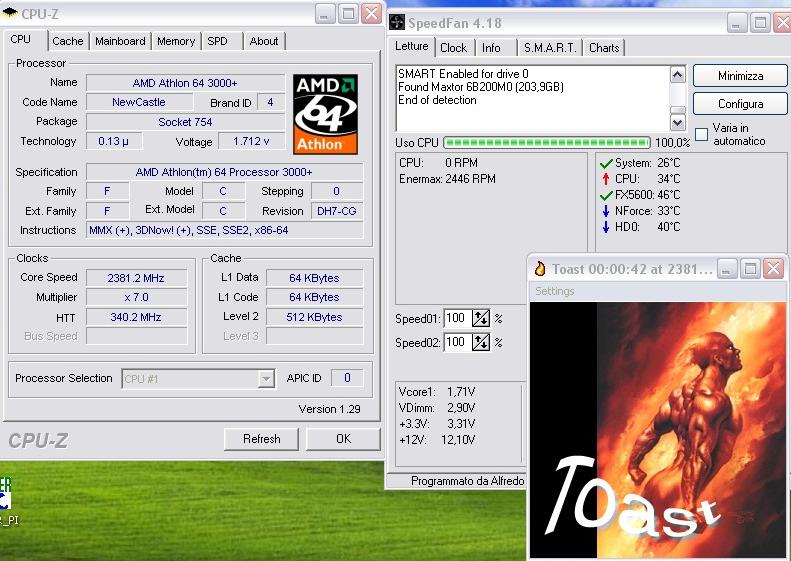Viewport: 791px width, 561px height.
Task: Open the S.M.A.R.T. tab in SpeedFan
Action: click(x=550, y=48)
